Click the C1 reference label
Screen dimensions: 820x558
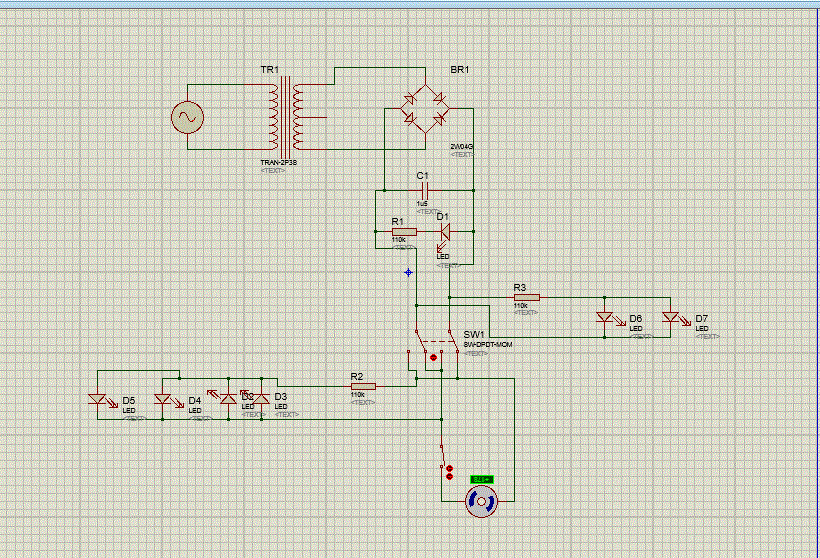click(422, 176)
